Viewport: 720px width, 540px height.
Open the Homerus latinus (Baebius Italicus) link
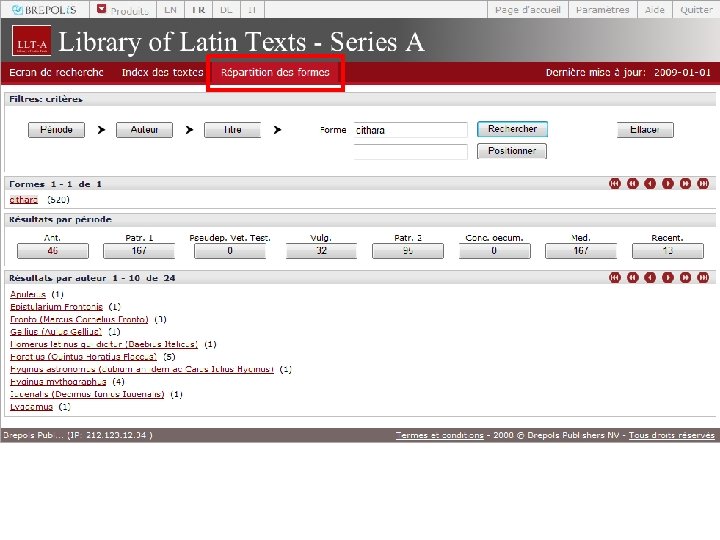[104, 344]
